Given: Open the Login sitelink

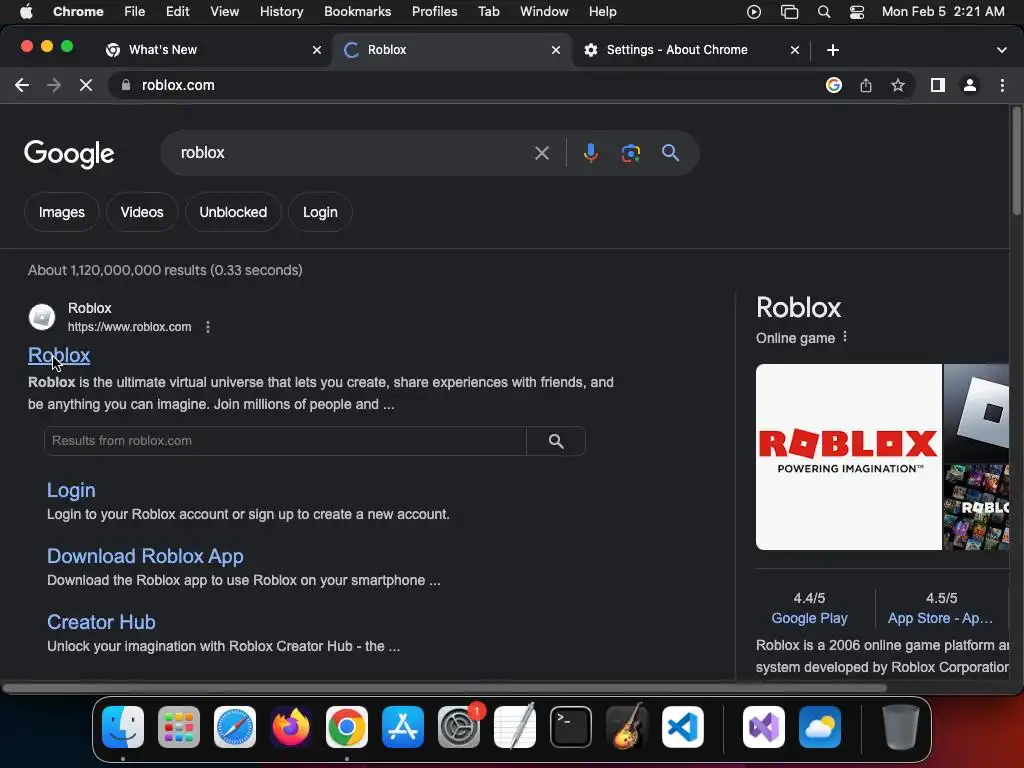Looking at the screenshot, I should pos(71,490).
